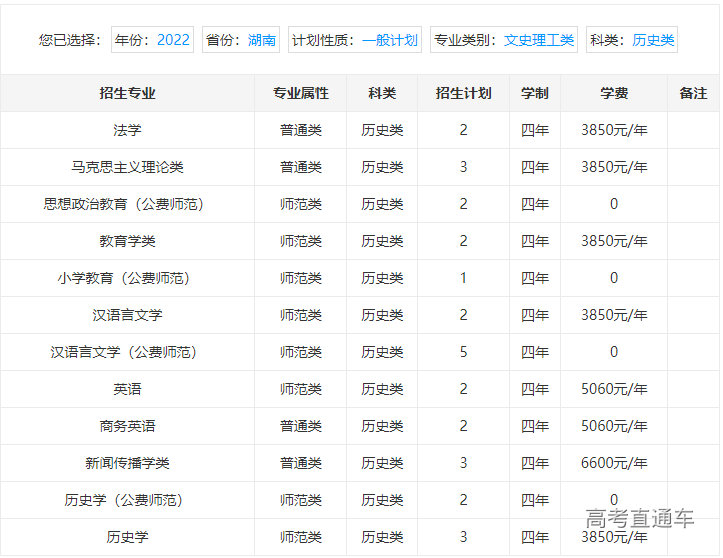This screenshot has width=723, height=558.
Task: Click the 高考直通车 watermark logo
Action: tap(640, 518)
